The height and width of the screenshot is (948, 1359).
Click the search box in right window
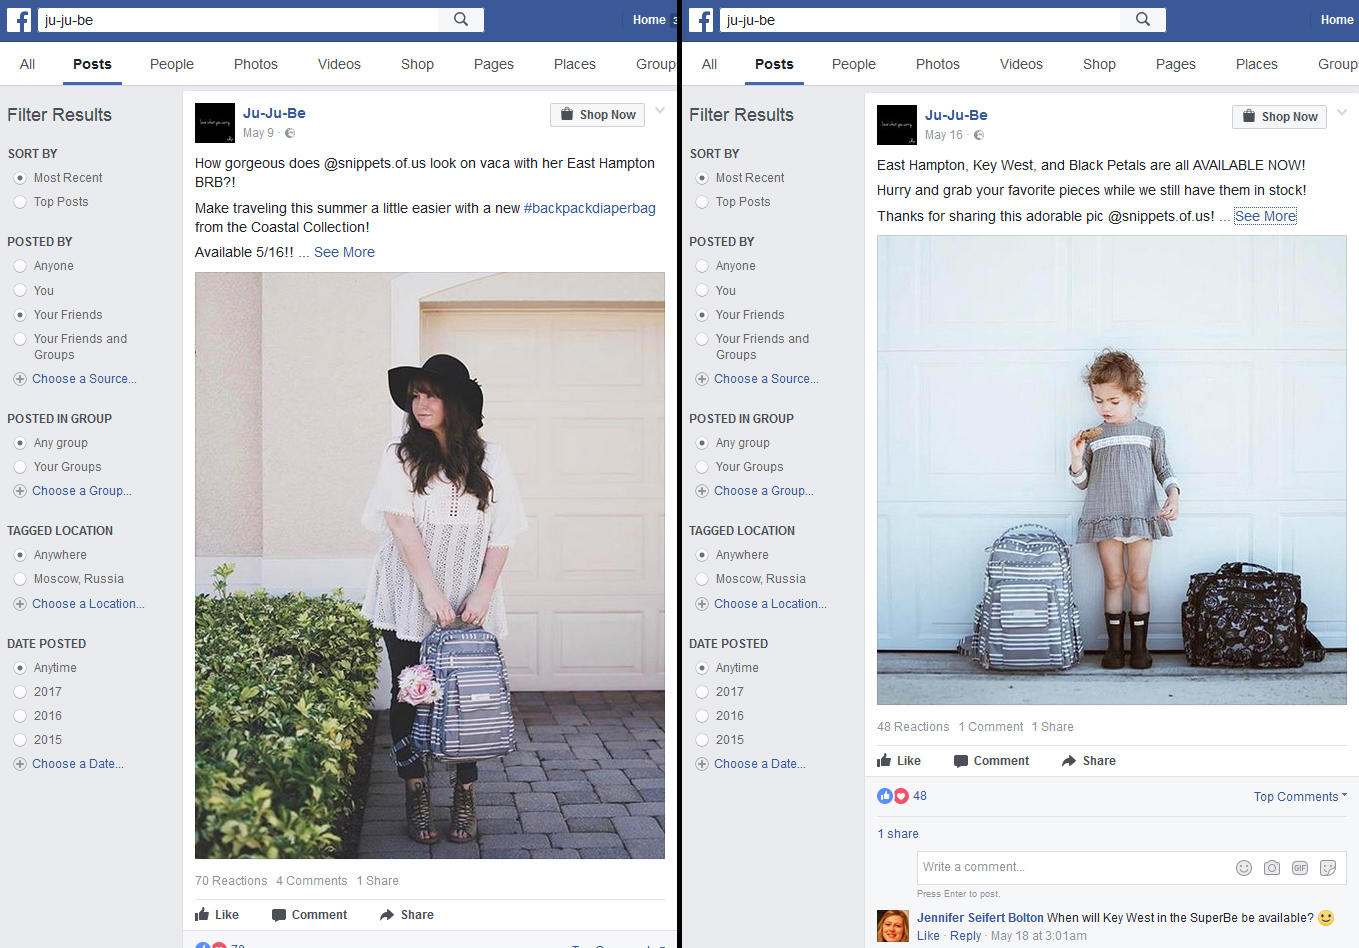[x=920, y=19]
